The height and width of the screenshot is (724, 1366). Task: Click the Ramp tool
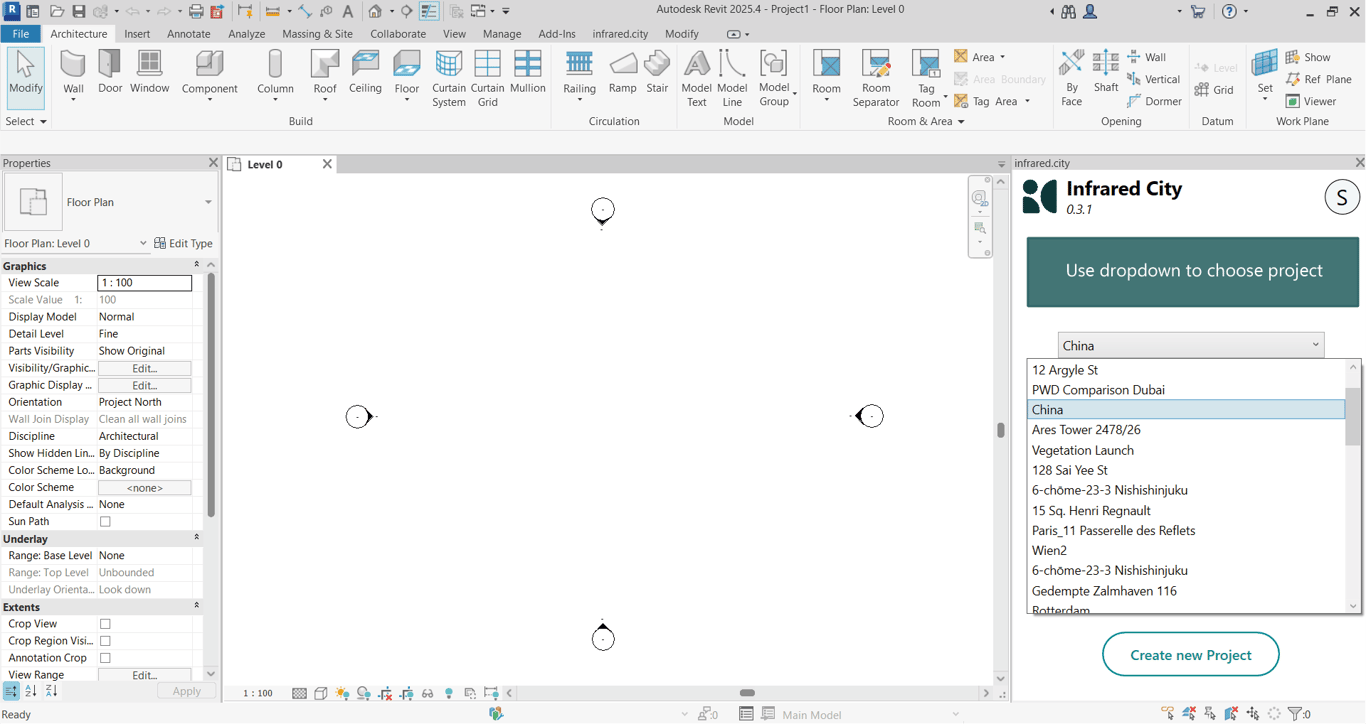(x=622, y=72)
